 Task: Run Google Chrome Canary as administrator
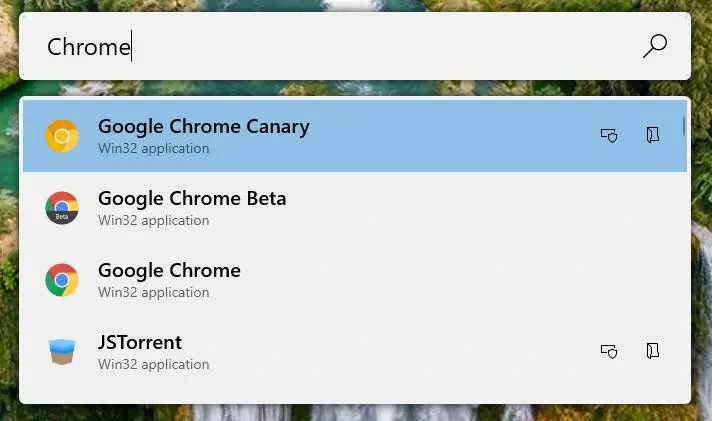[x=608, y=135]
